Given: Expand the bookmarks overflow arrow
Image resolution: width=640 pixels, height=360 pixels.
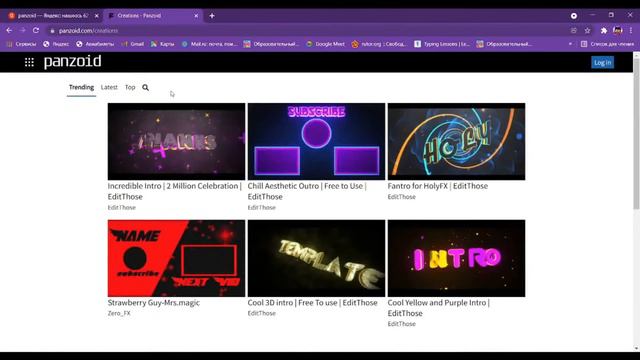Looking at the screenshot, I should [x=570, y=44].
